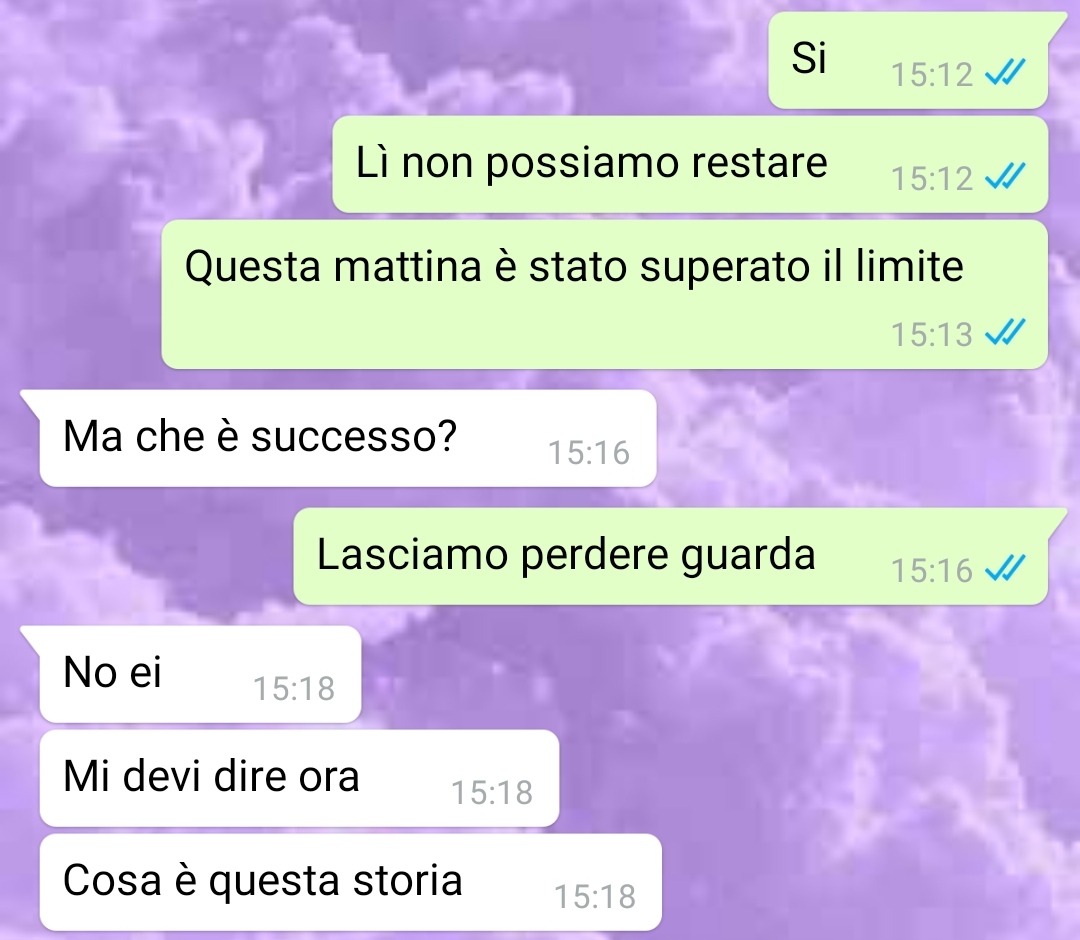This screenshot has width=1080, height=940.
Task: Select the "Lì non possiamo restare" message
Action: (690, 165)
